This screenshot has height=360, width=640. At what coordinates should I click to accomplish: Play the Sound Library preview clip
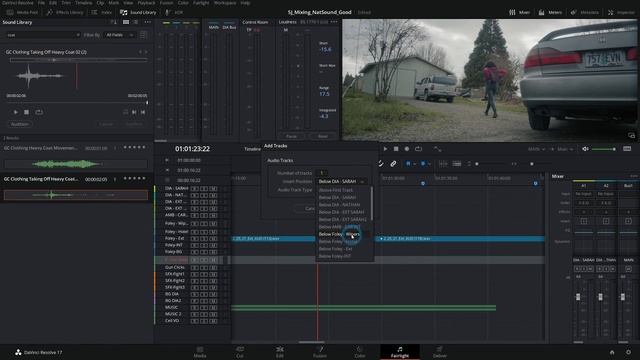click(16, 112)
